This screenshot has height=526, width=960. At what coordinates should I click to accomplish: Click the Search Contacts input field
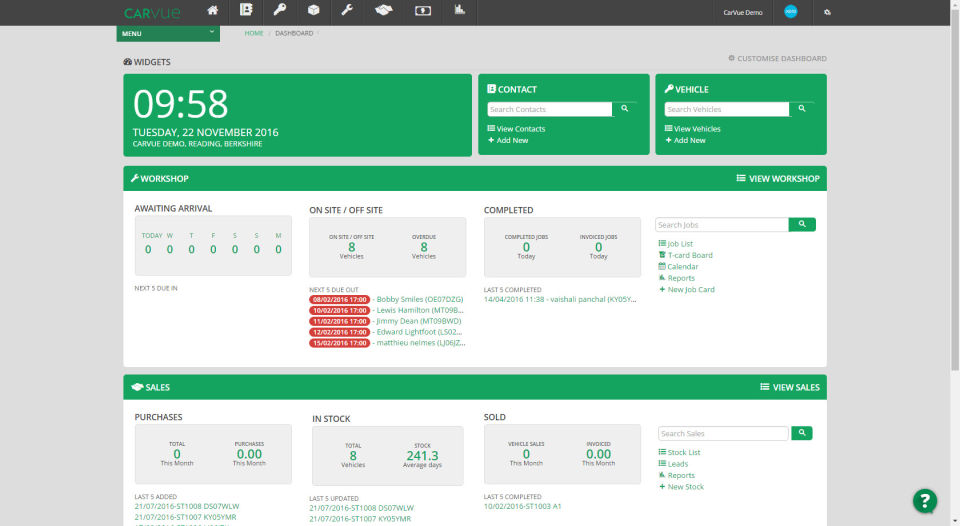coord(549,109)
